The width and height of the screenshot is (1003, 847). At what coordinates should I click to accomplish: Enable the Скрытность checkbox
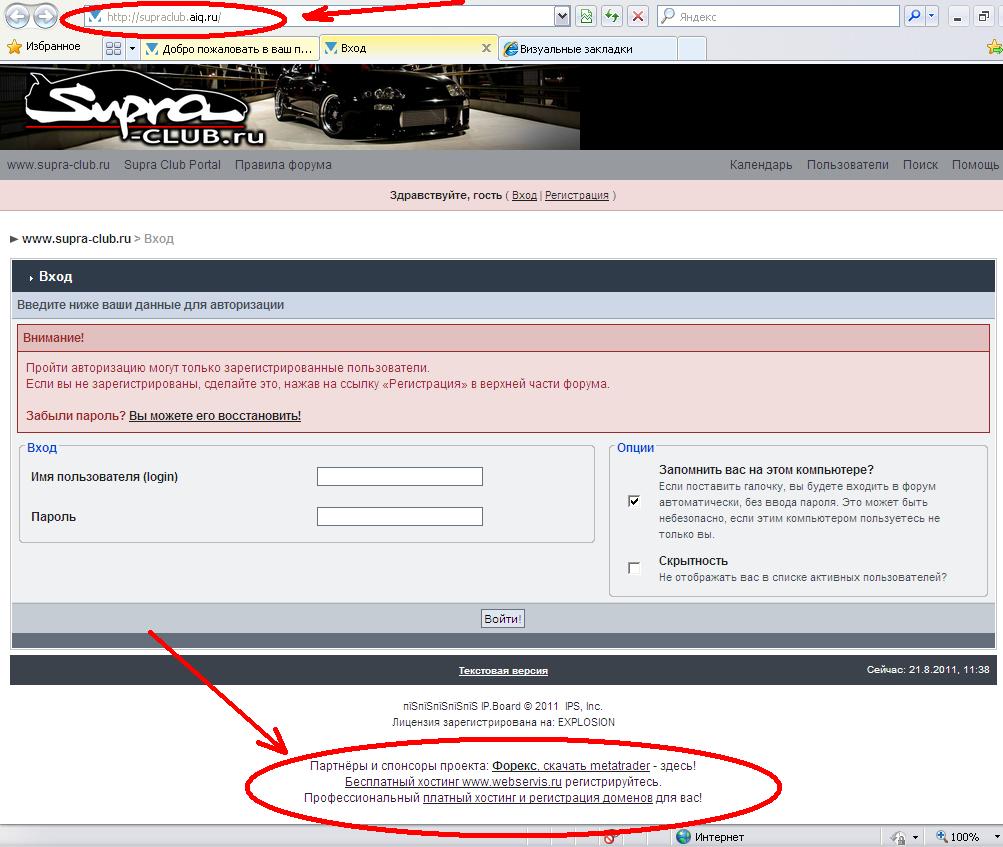(x=634, y=568)
